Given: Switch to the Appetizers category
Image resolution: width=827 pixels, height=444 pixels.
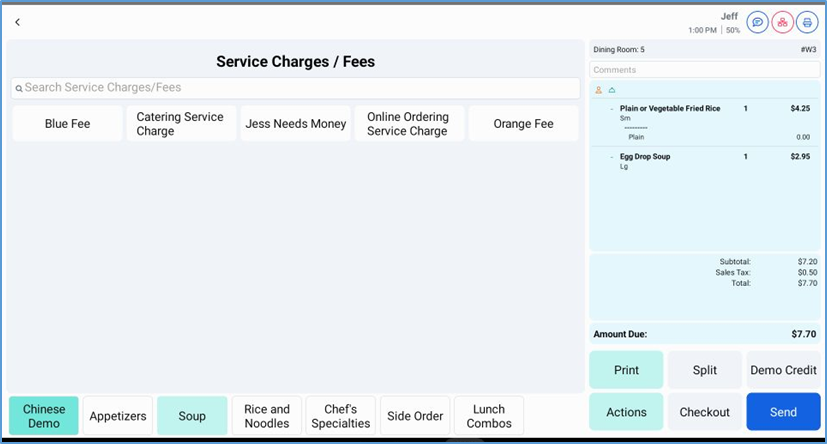Looking at the screenshot, I should 118,416.
